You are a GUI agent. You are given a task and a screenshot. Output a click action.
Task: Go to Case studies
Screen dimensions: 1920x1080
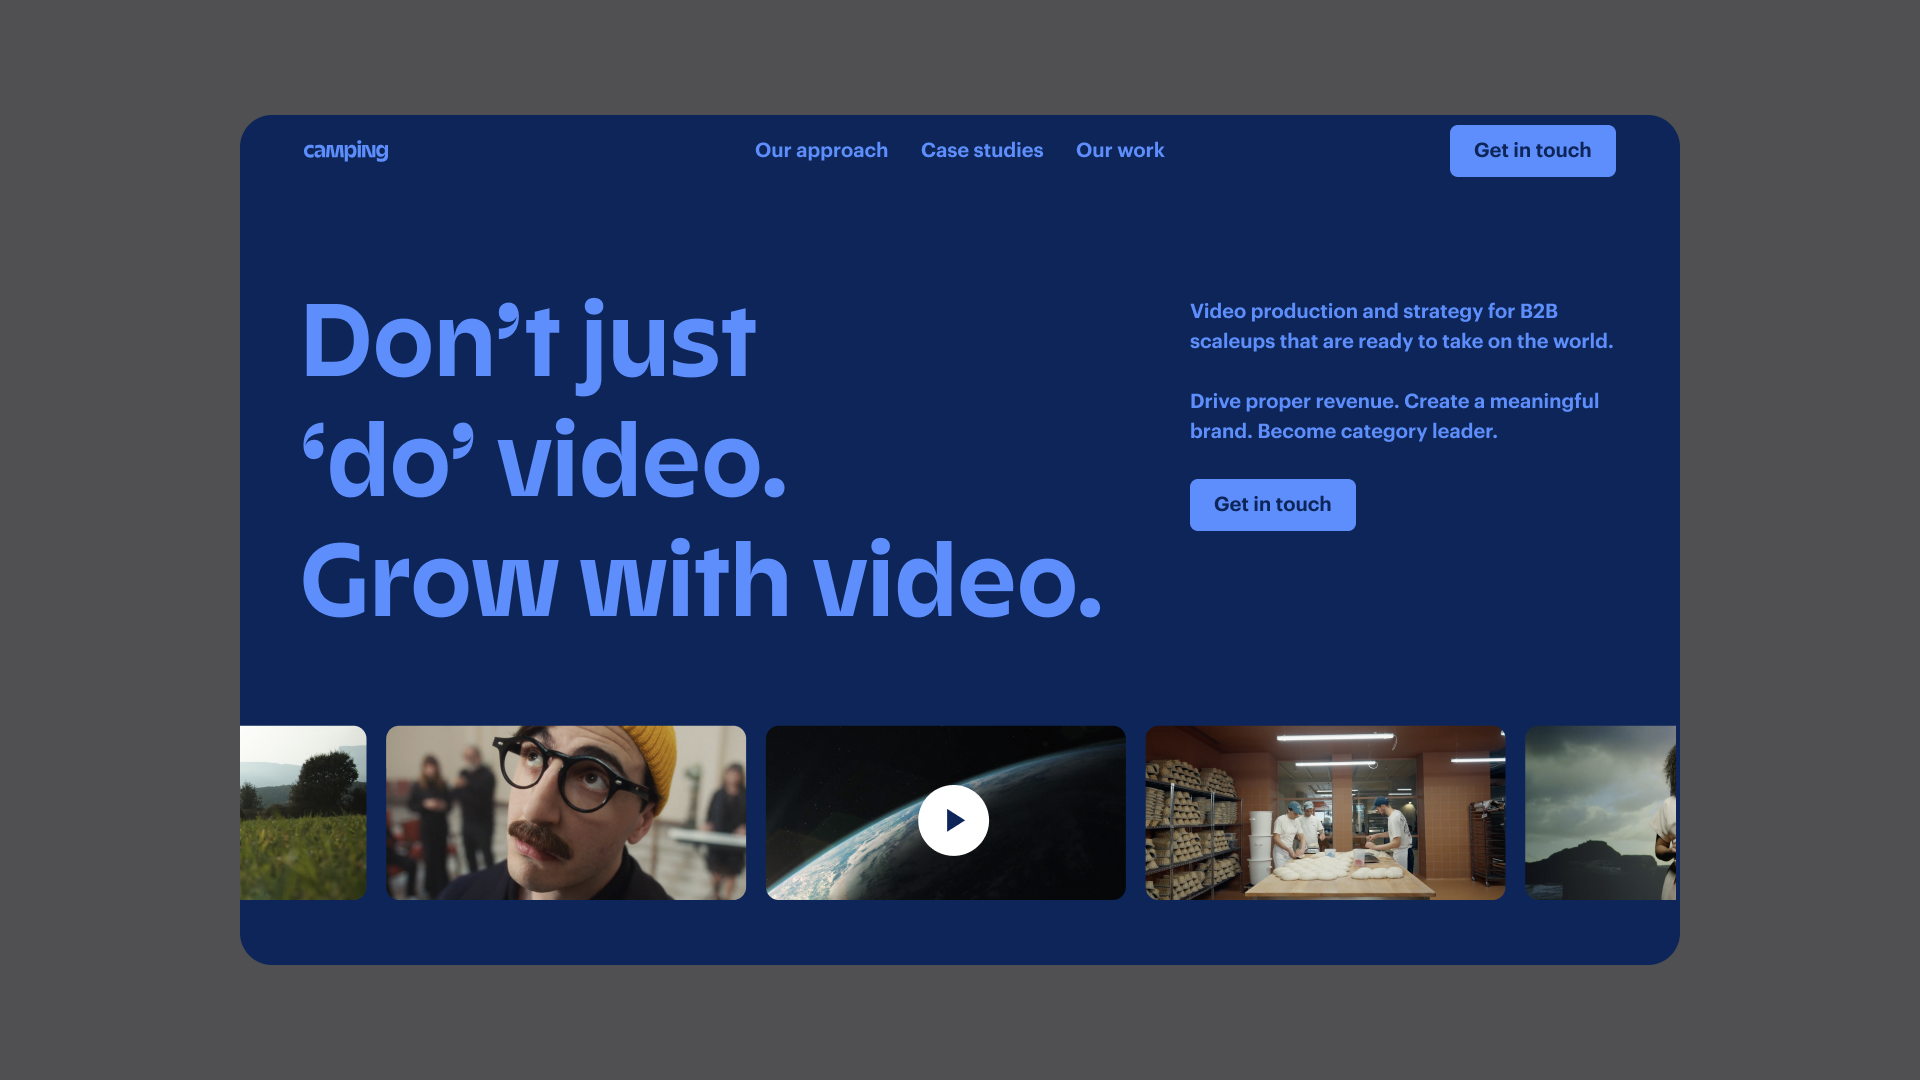tap(981, 150)
